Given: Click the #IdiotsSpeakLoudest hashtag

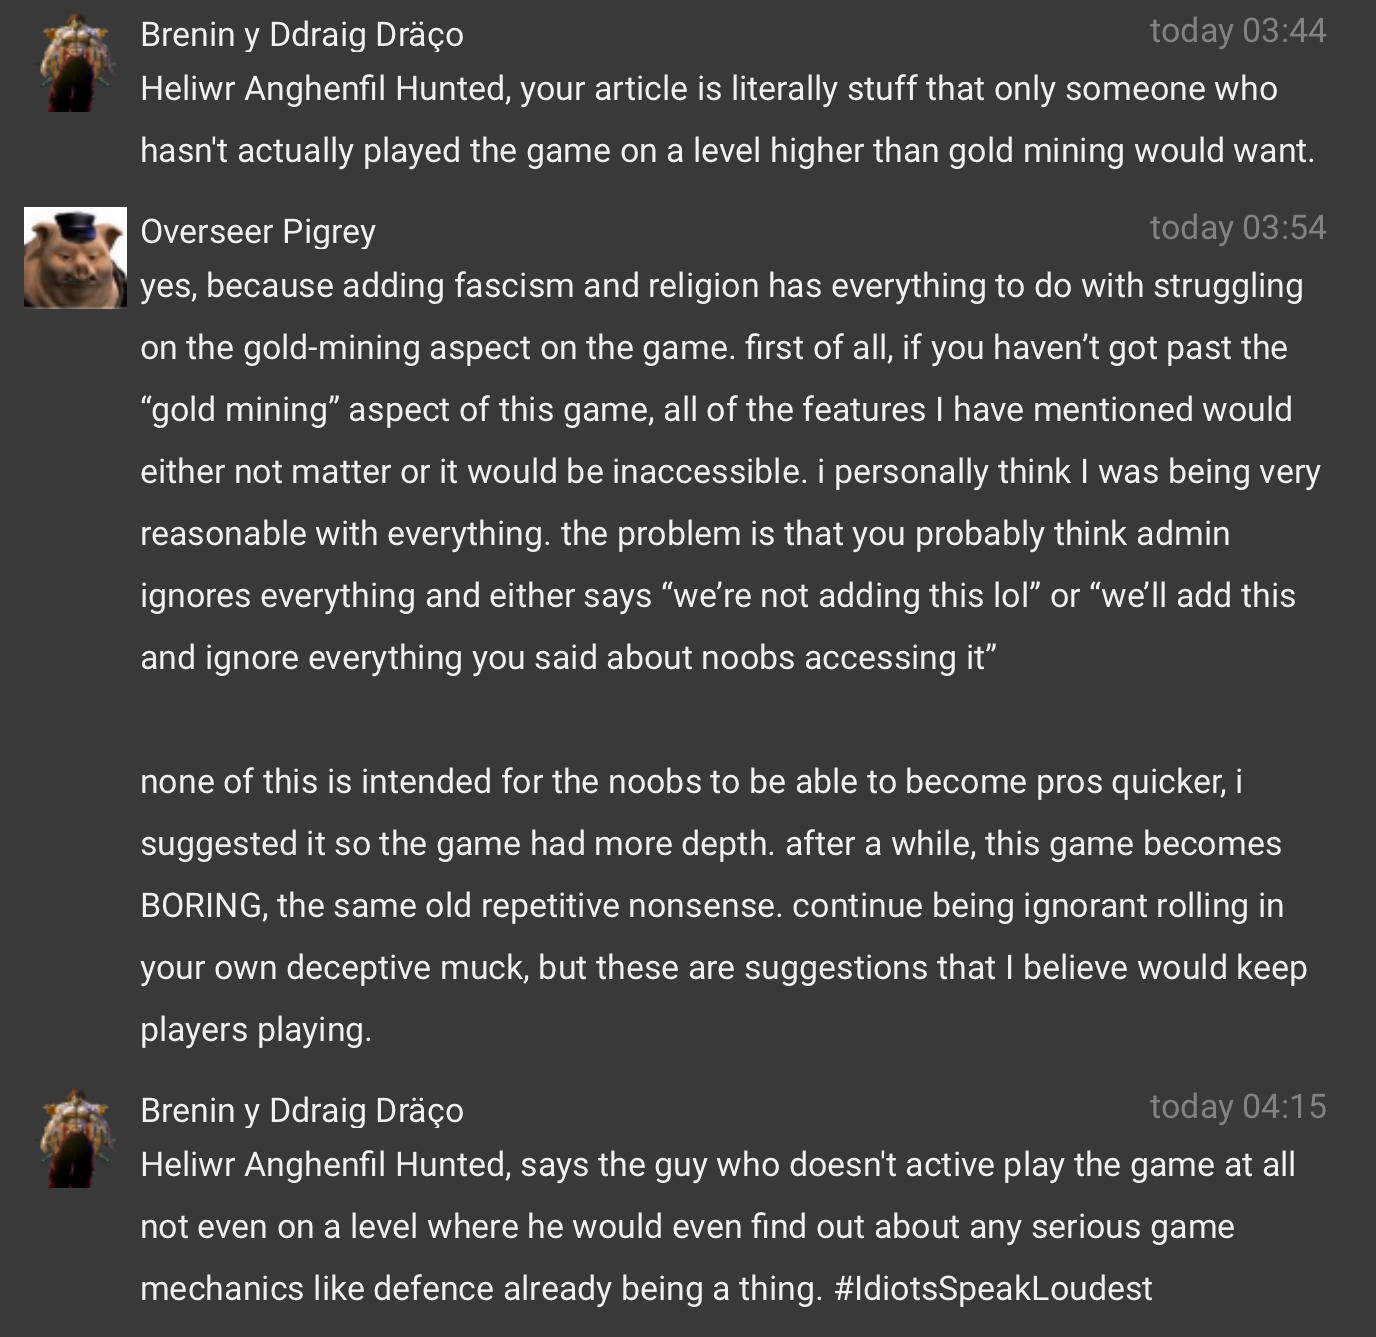Looking at the screenshot, I should click(992, 1288).
